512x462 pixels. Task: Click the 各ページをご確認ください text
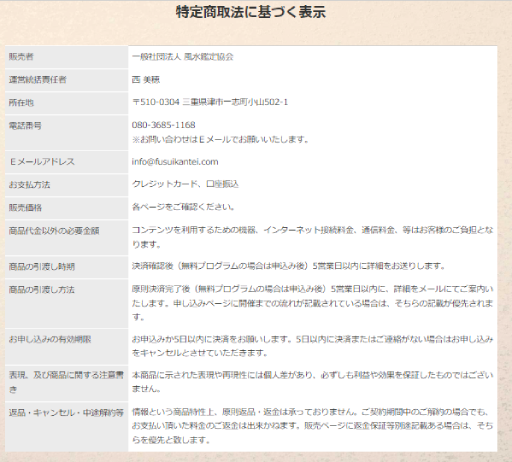click(183, 207)
